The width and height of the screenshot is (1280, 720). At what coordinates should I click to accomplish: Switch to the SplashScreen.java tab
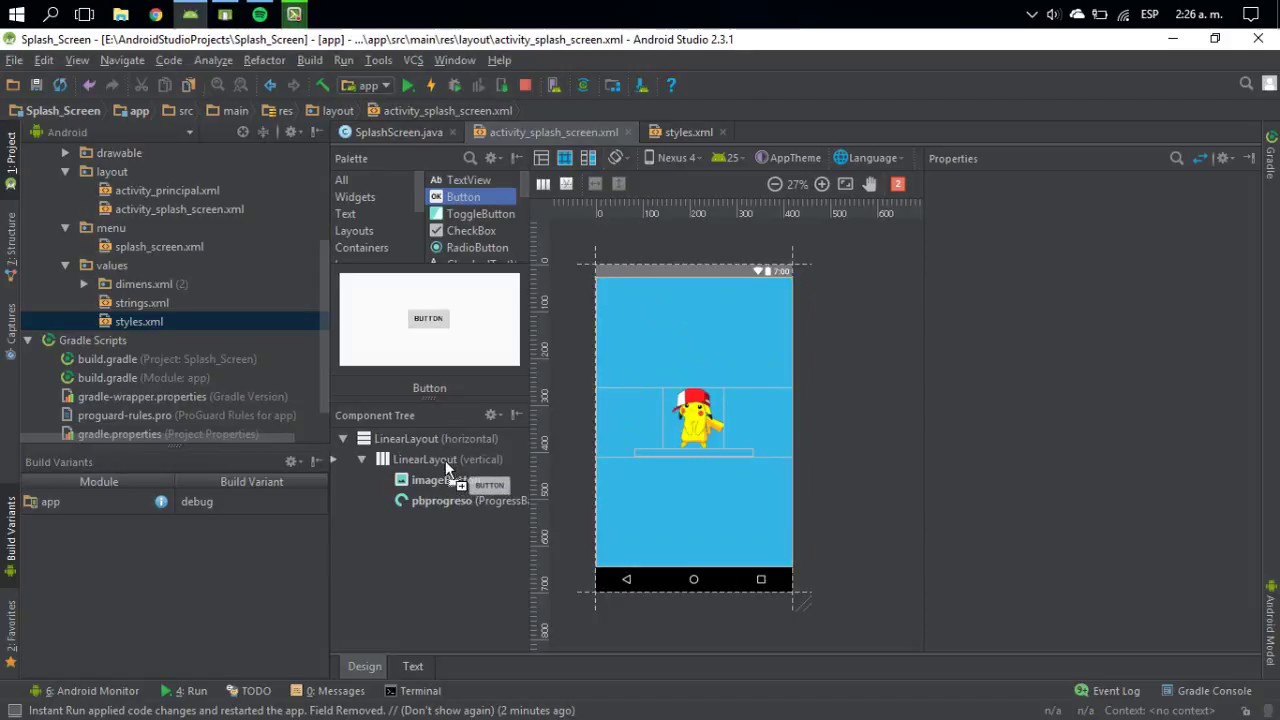(x=399, y=132)
